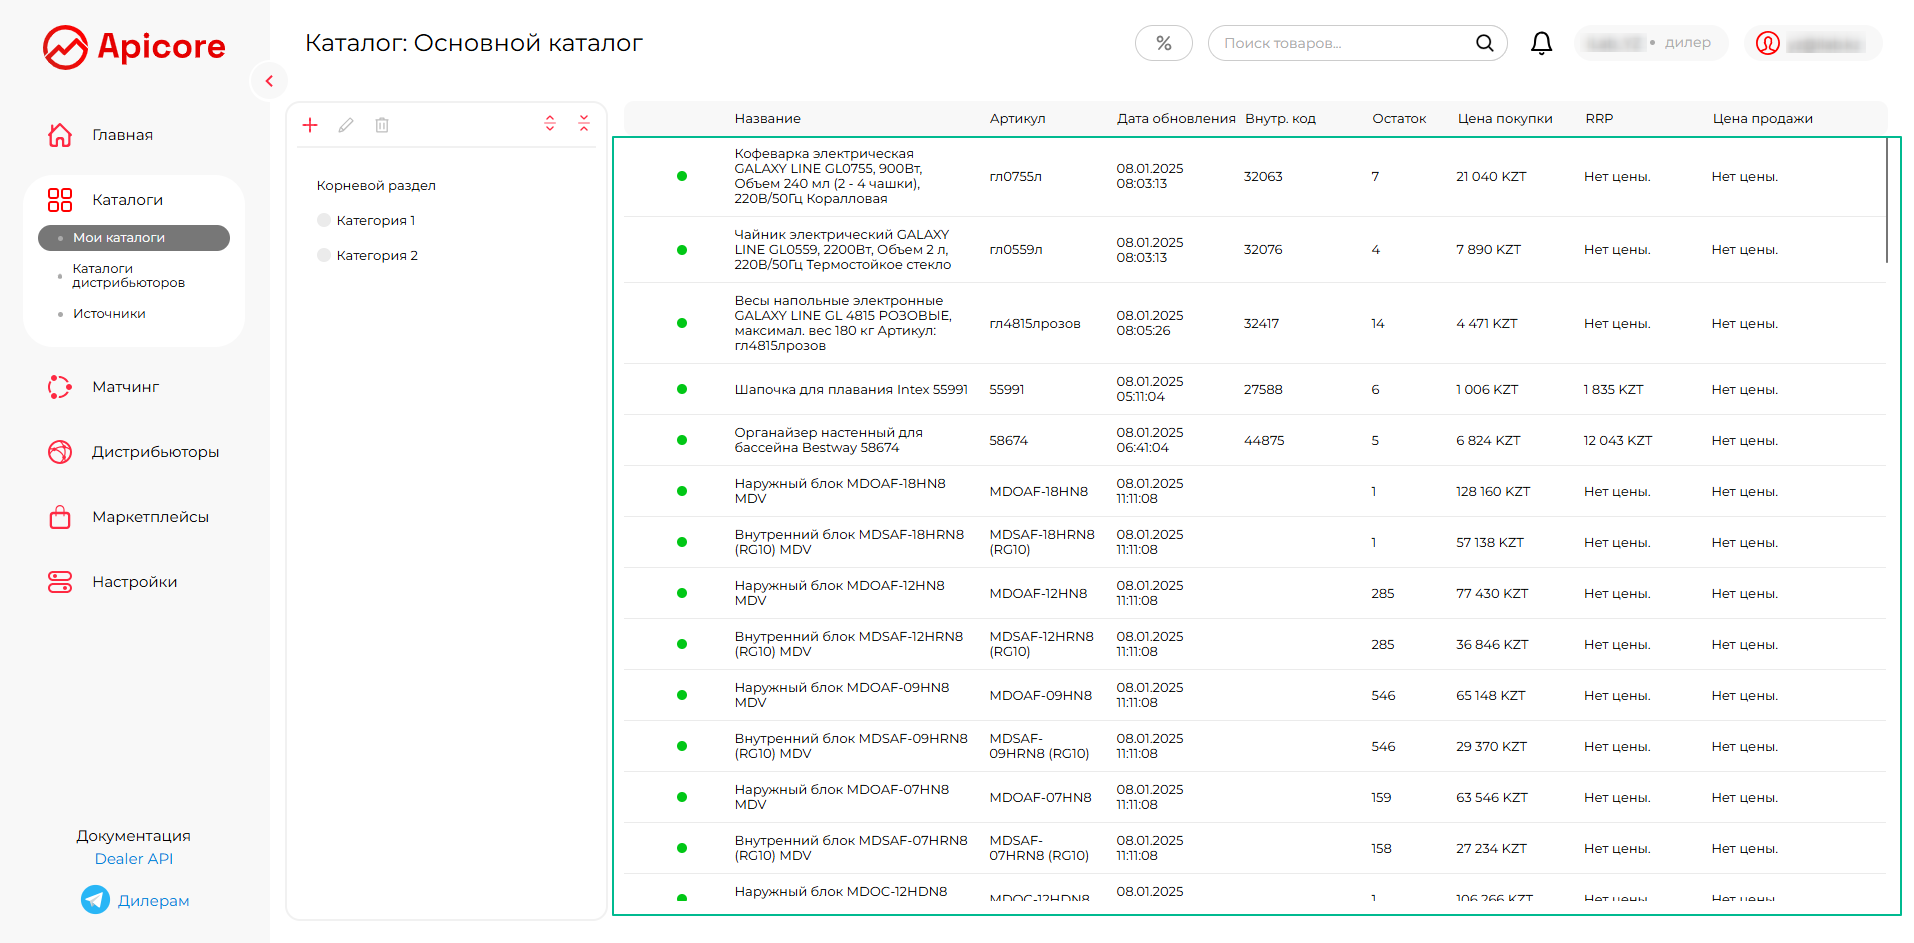This screenshot has width=1914, height=943.
Task: Open the Главная home icon
Action: pyautogui.click(x=60, y=135)
